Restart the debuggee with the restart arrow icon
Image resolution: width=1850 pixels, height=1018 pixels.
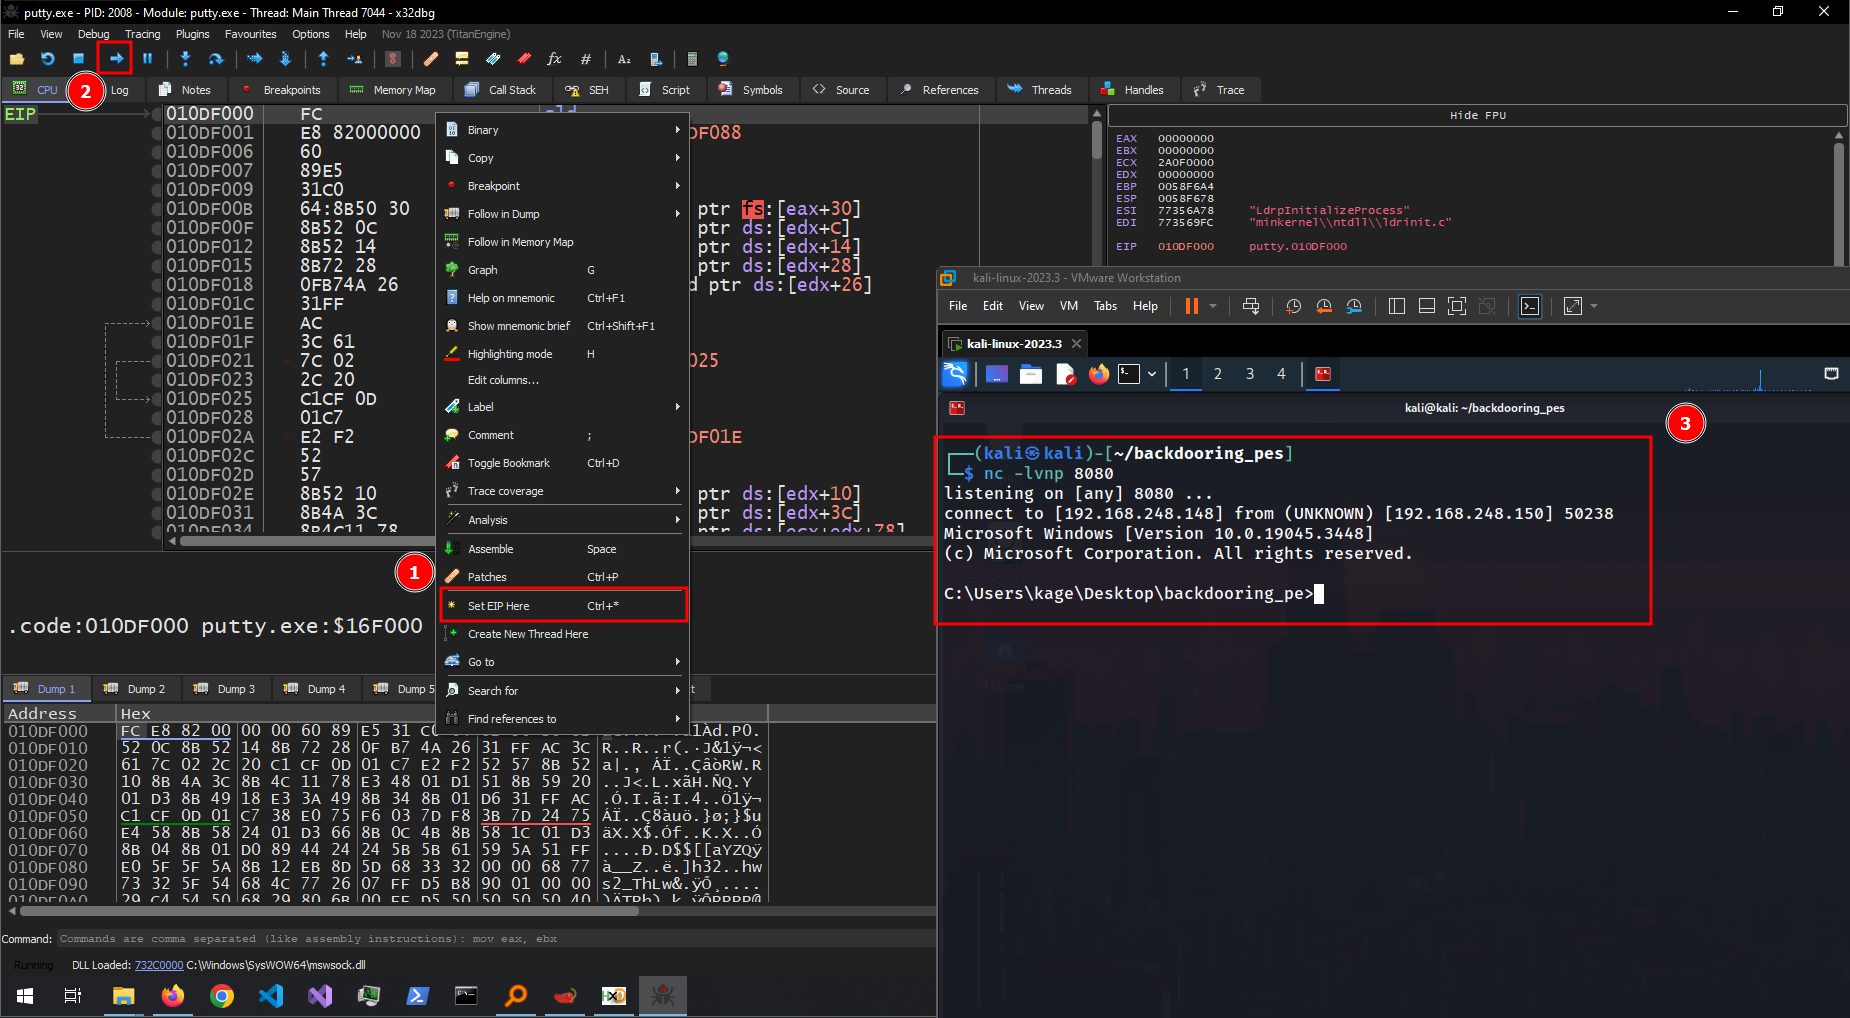click(47, 59)
